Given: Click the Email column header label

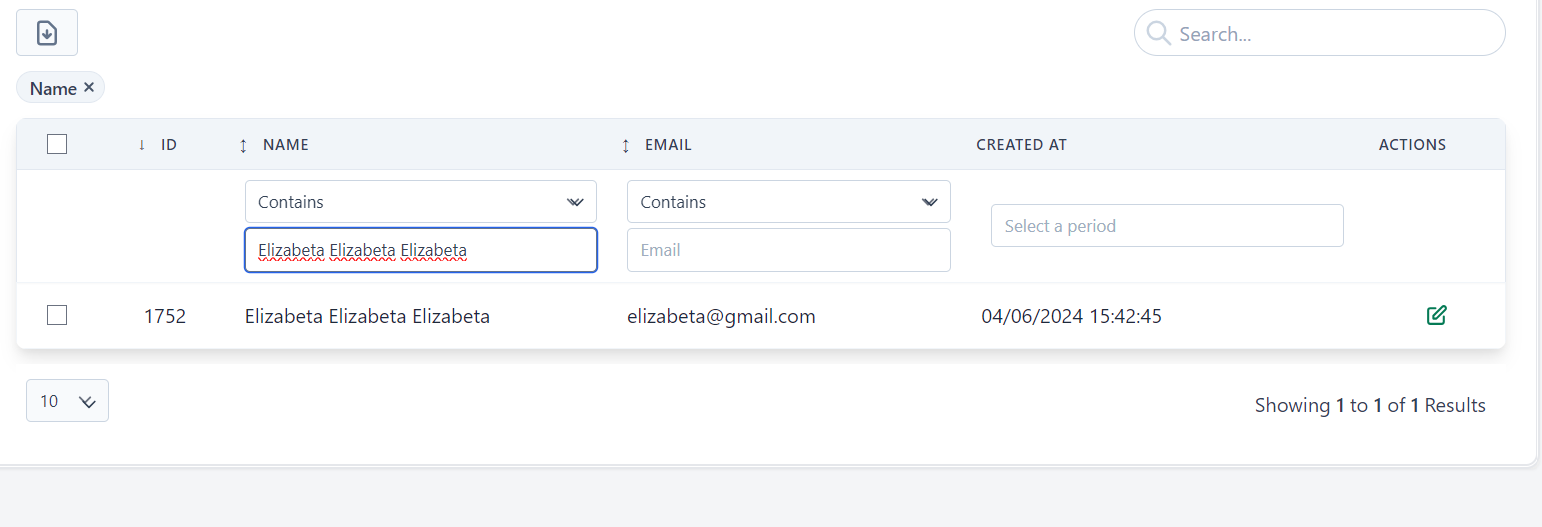Looking at the screenshot, I should (668, 145).
